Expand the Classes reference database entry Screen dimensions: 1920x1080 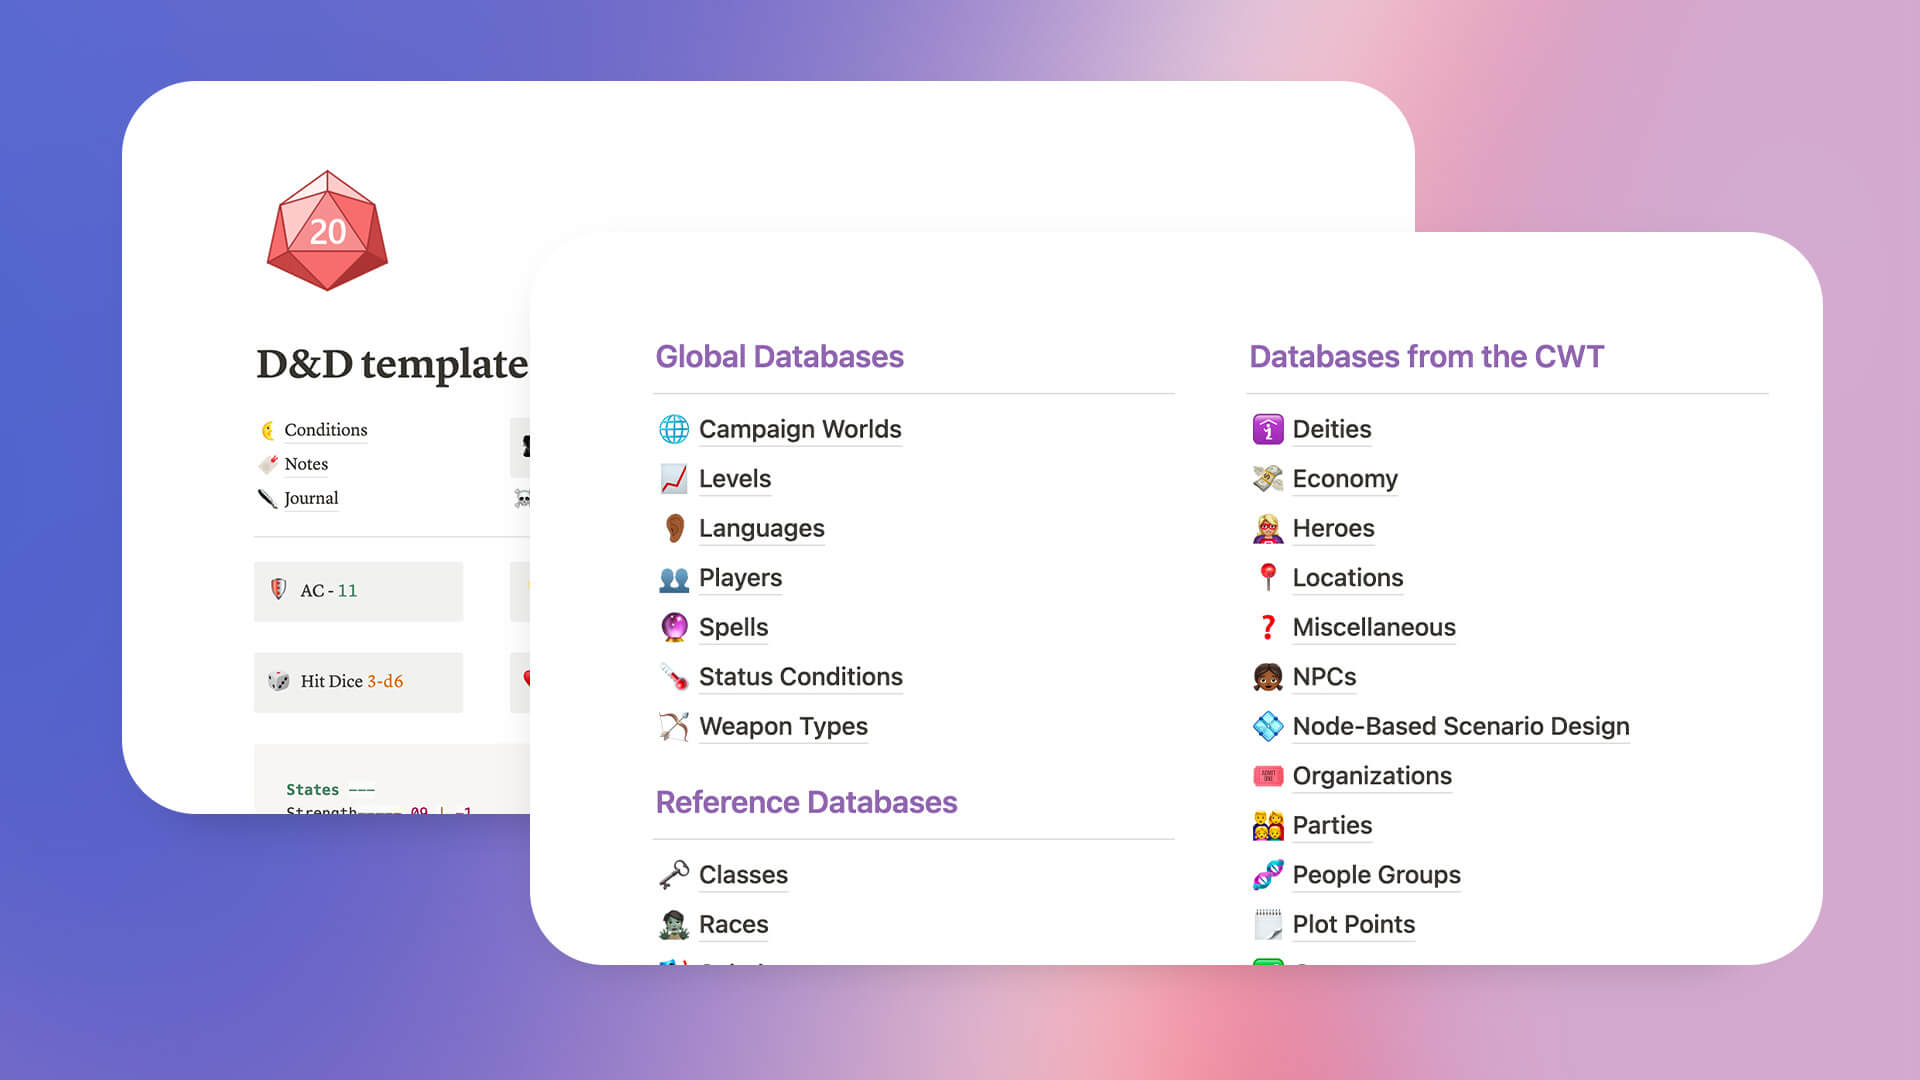coord(742,873)
